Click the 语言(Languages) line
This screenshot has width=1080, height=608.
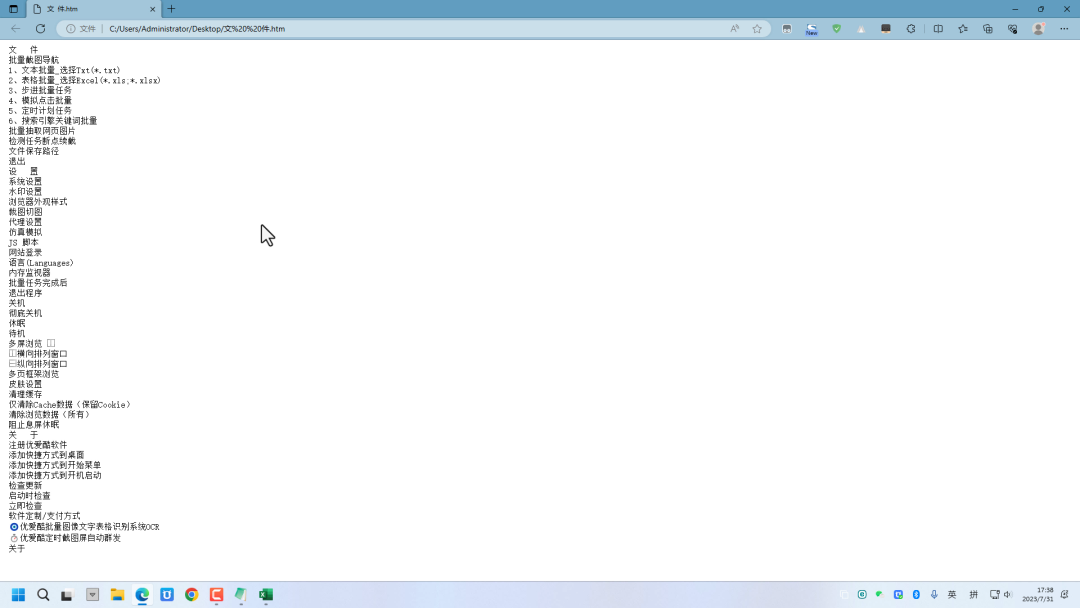point(41,262)
